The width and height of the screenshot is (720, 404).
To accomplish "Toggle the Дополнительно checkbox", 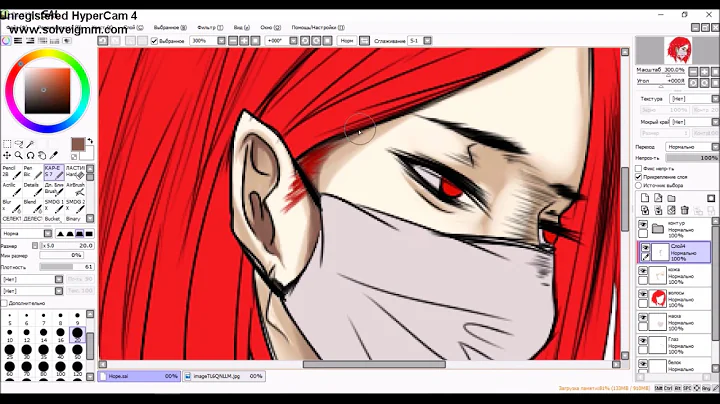I will click(4, 303).
